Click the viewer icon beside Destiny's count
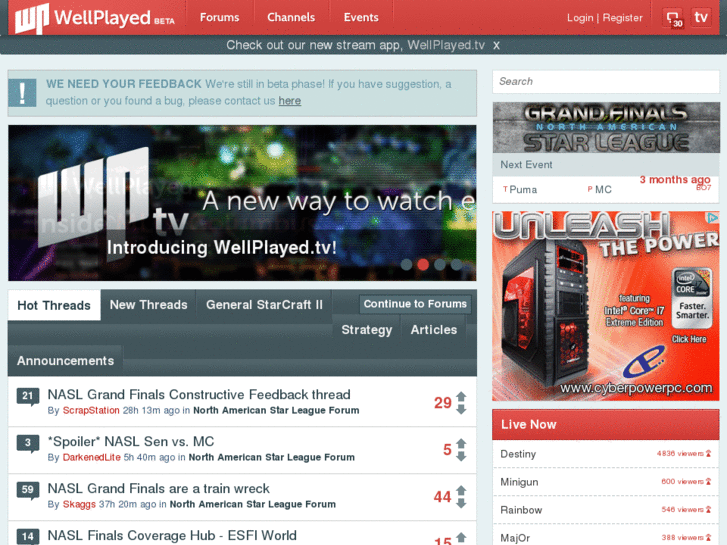The image size is (727, 545). 708,454
